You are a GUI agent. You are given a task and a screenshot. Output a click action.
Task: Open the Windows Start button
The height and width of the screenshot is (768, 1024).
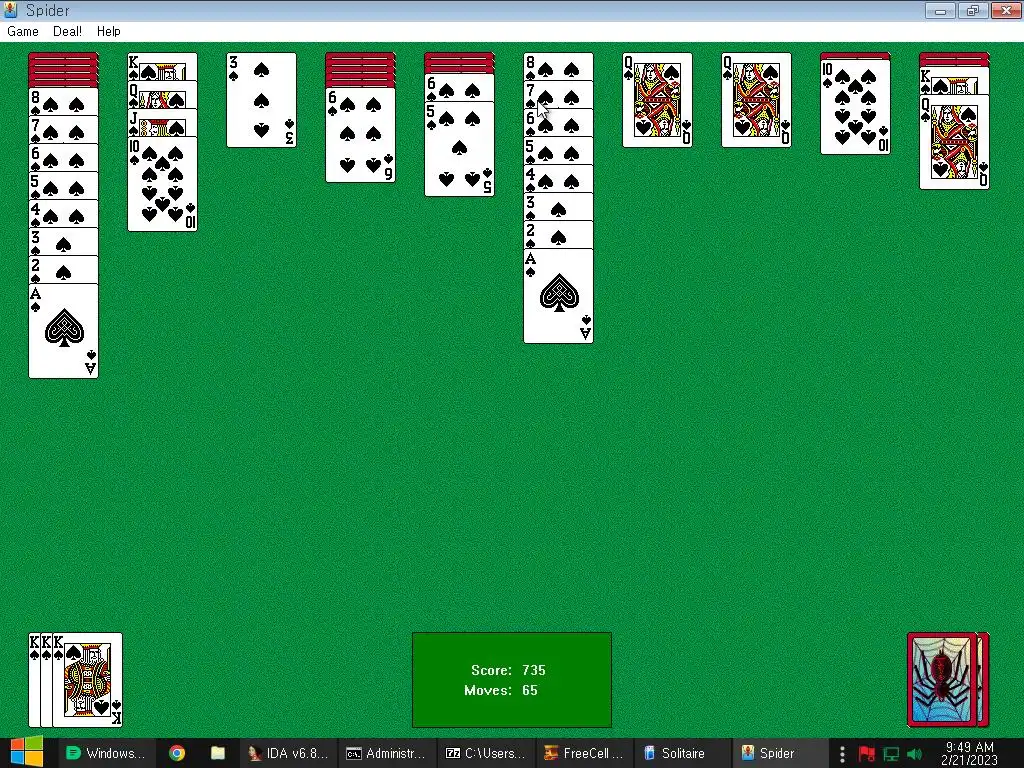25,752
